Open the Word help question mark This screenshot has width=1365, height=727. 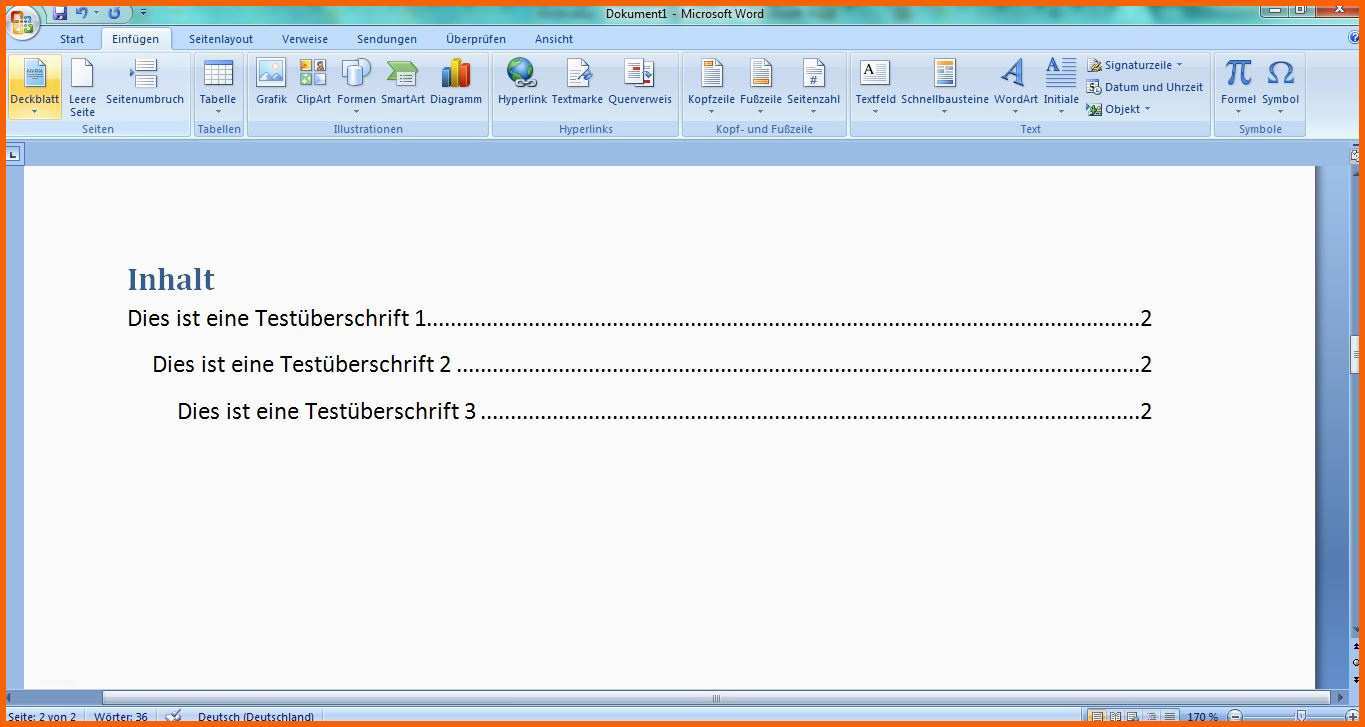point(1355,39)
